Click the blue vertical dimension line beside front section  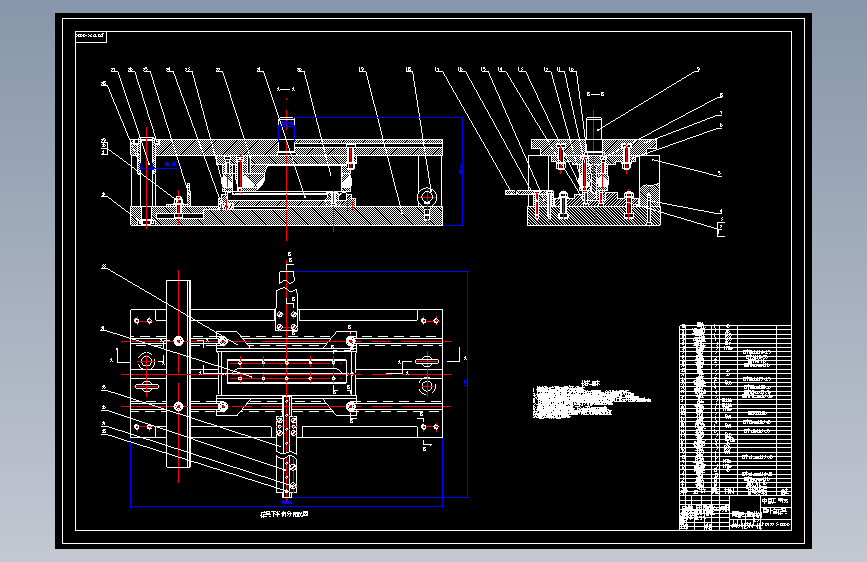point(462,171)
